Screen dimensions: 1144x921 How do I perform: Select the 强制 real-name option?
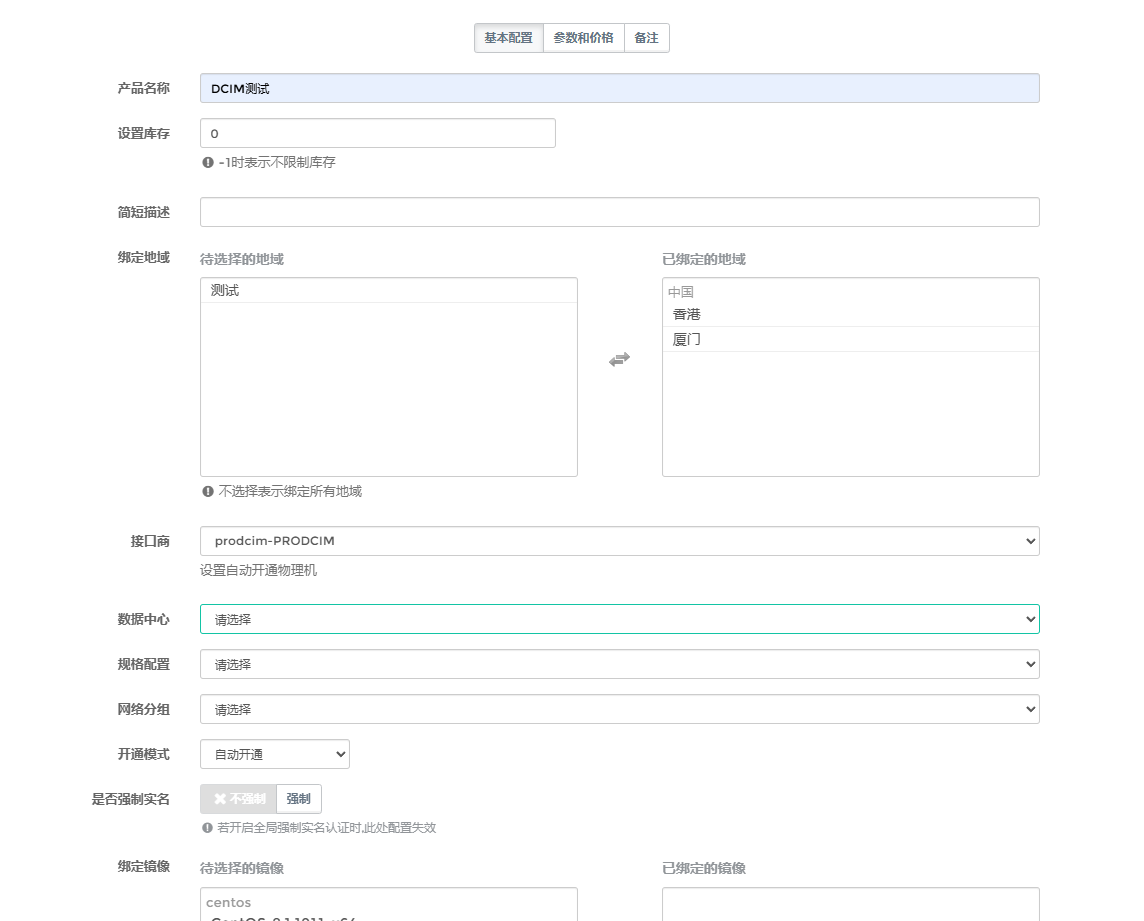coord(298,799)
